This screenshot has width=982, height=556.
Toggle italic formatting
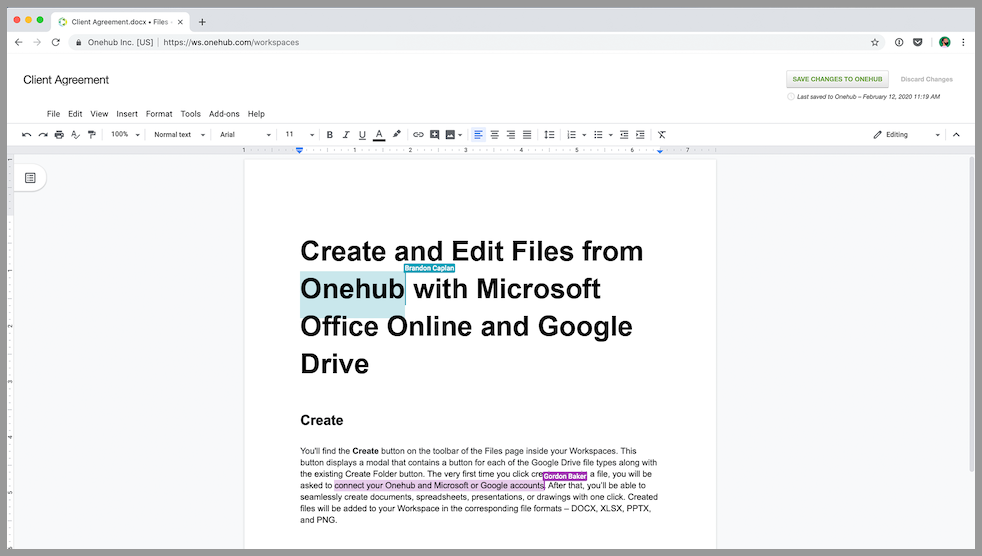pos(346,135)
